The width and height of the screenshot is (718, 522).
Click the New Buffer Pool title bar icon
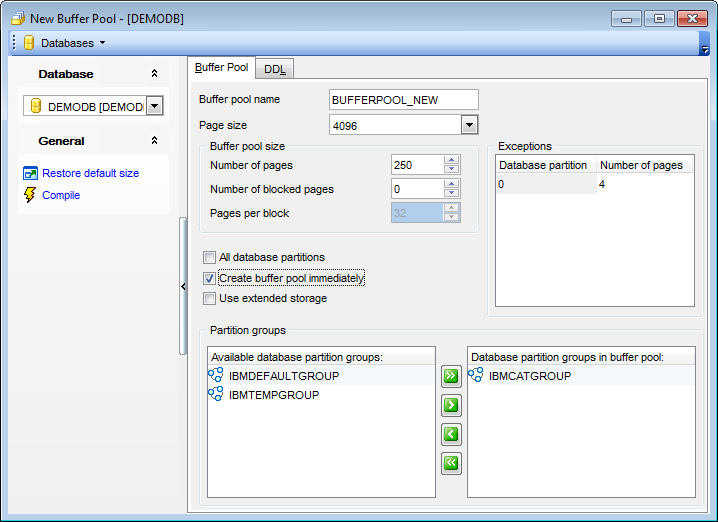point(18,19)
